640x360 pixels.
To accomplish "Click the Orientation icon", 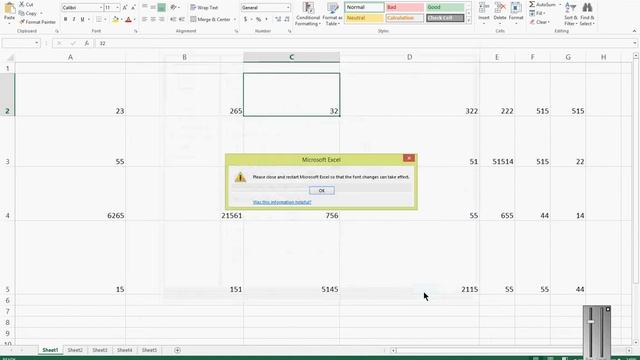I will coord(173,7).
